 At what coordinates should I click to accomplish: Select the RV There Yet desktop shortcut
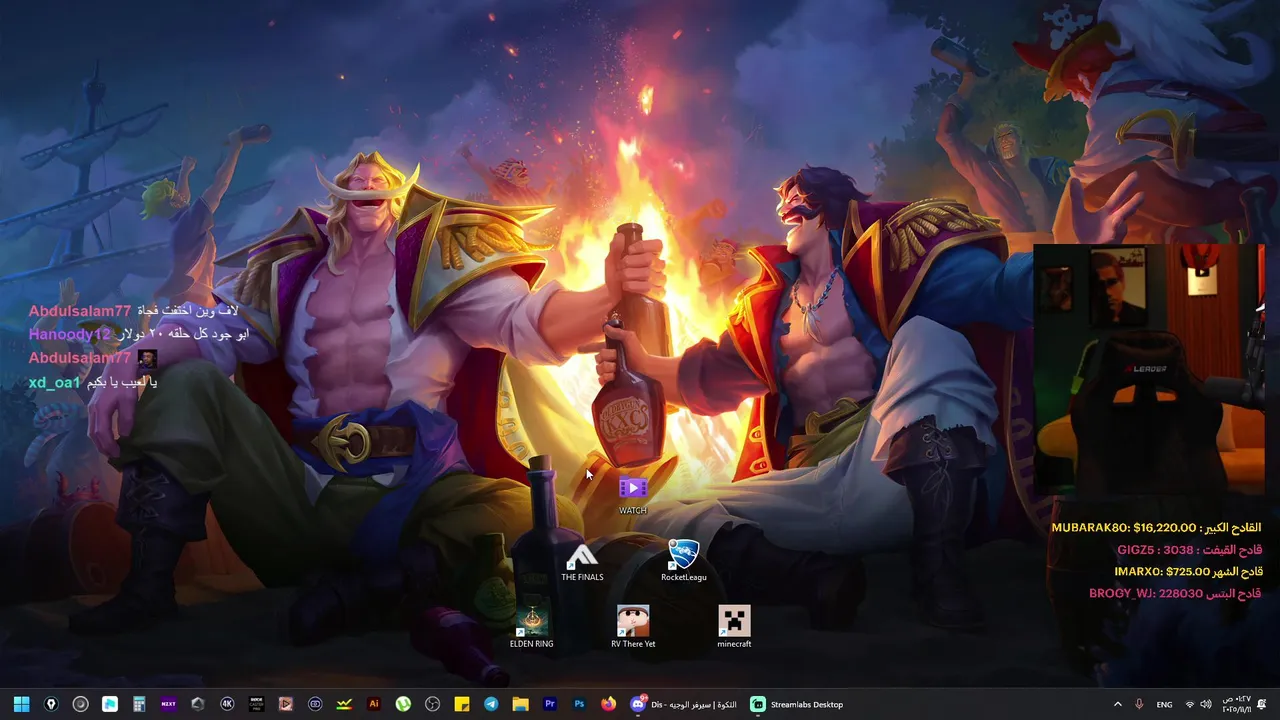point(633,628)
